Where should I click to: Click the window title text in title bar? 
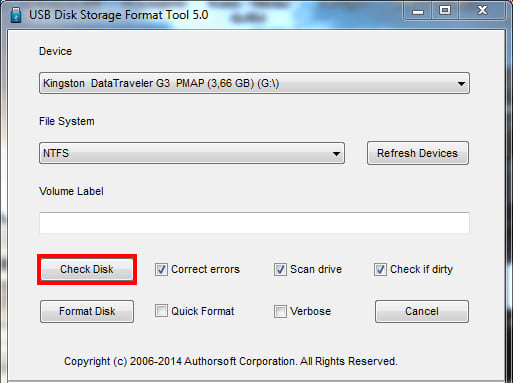tap(119, 15)
